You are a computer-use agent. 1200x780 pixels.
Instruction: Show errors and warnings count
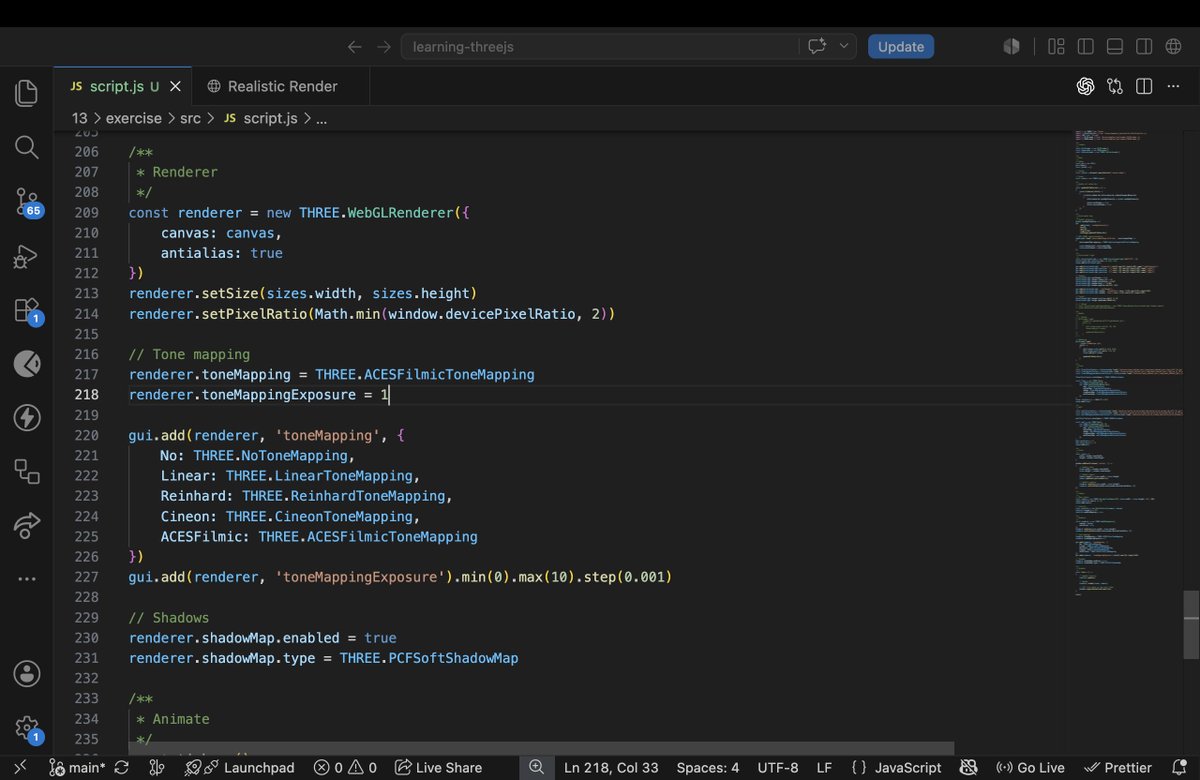(x=345, y=768)
